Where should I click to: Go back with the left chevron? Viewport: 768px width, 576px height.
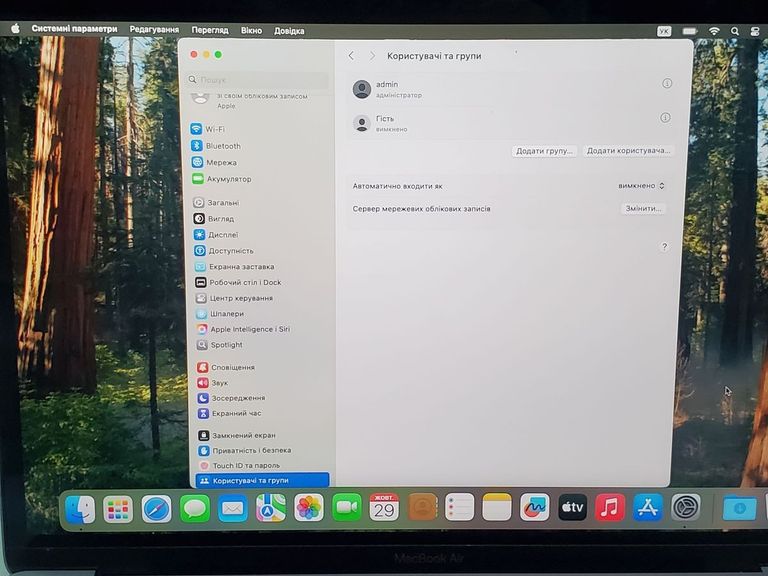tap(351, 56)
